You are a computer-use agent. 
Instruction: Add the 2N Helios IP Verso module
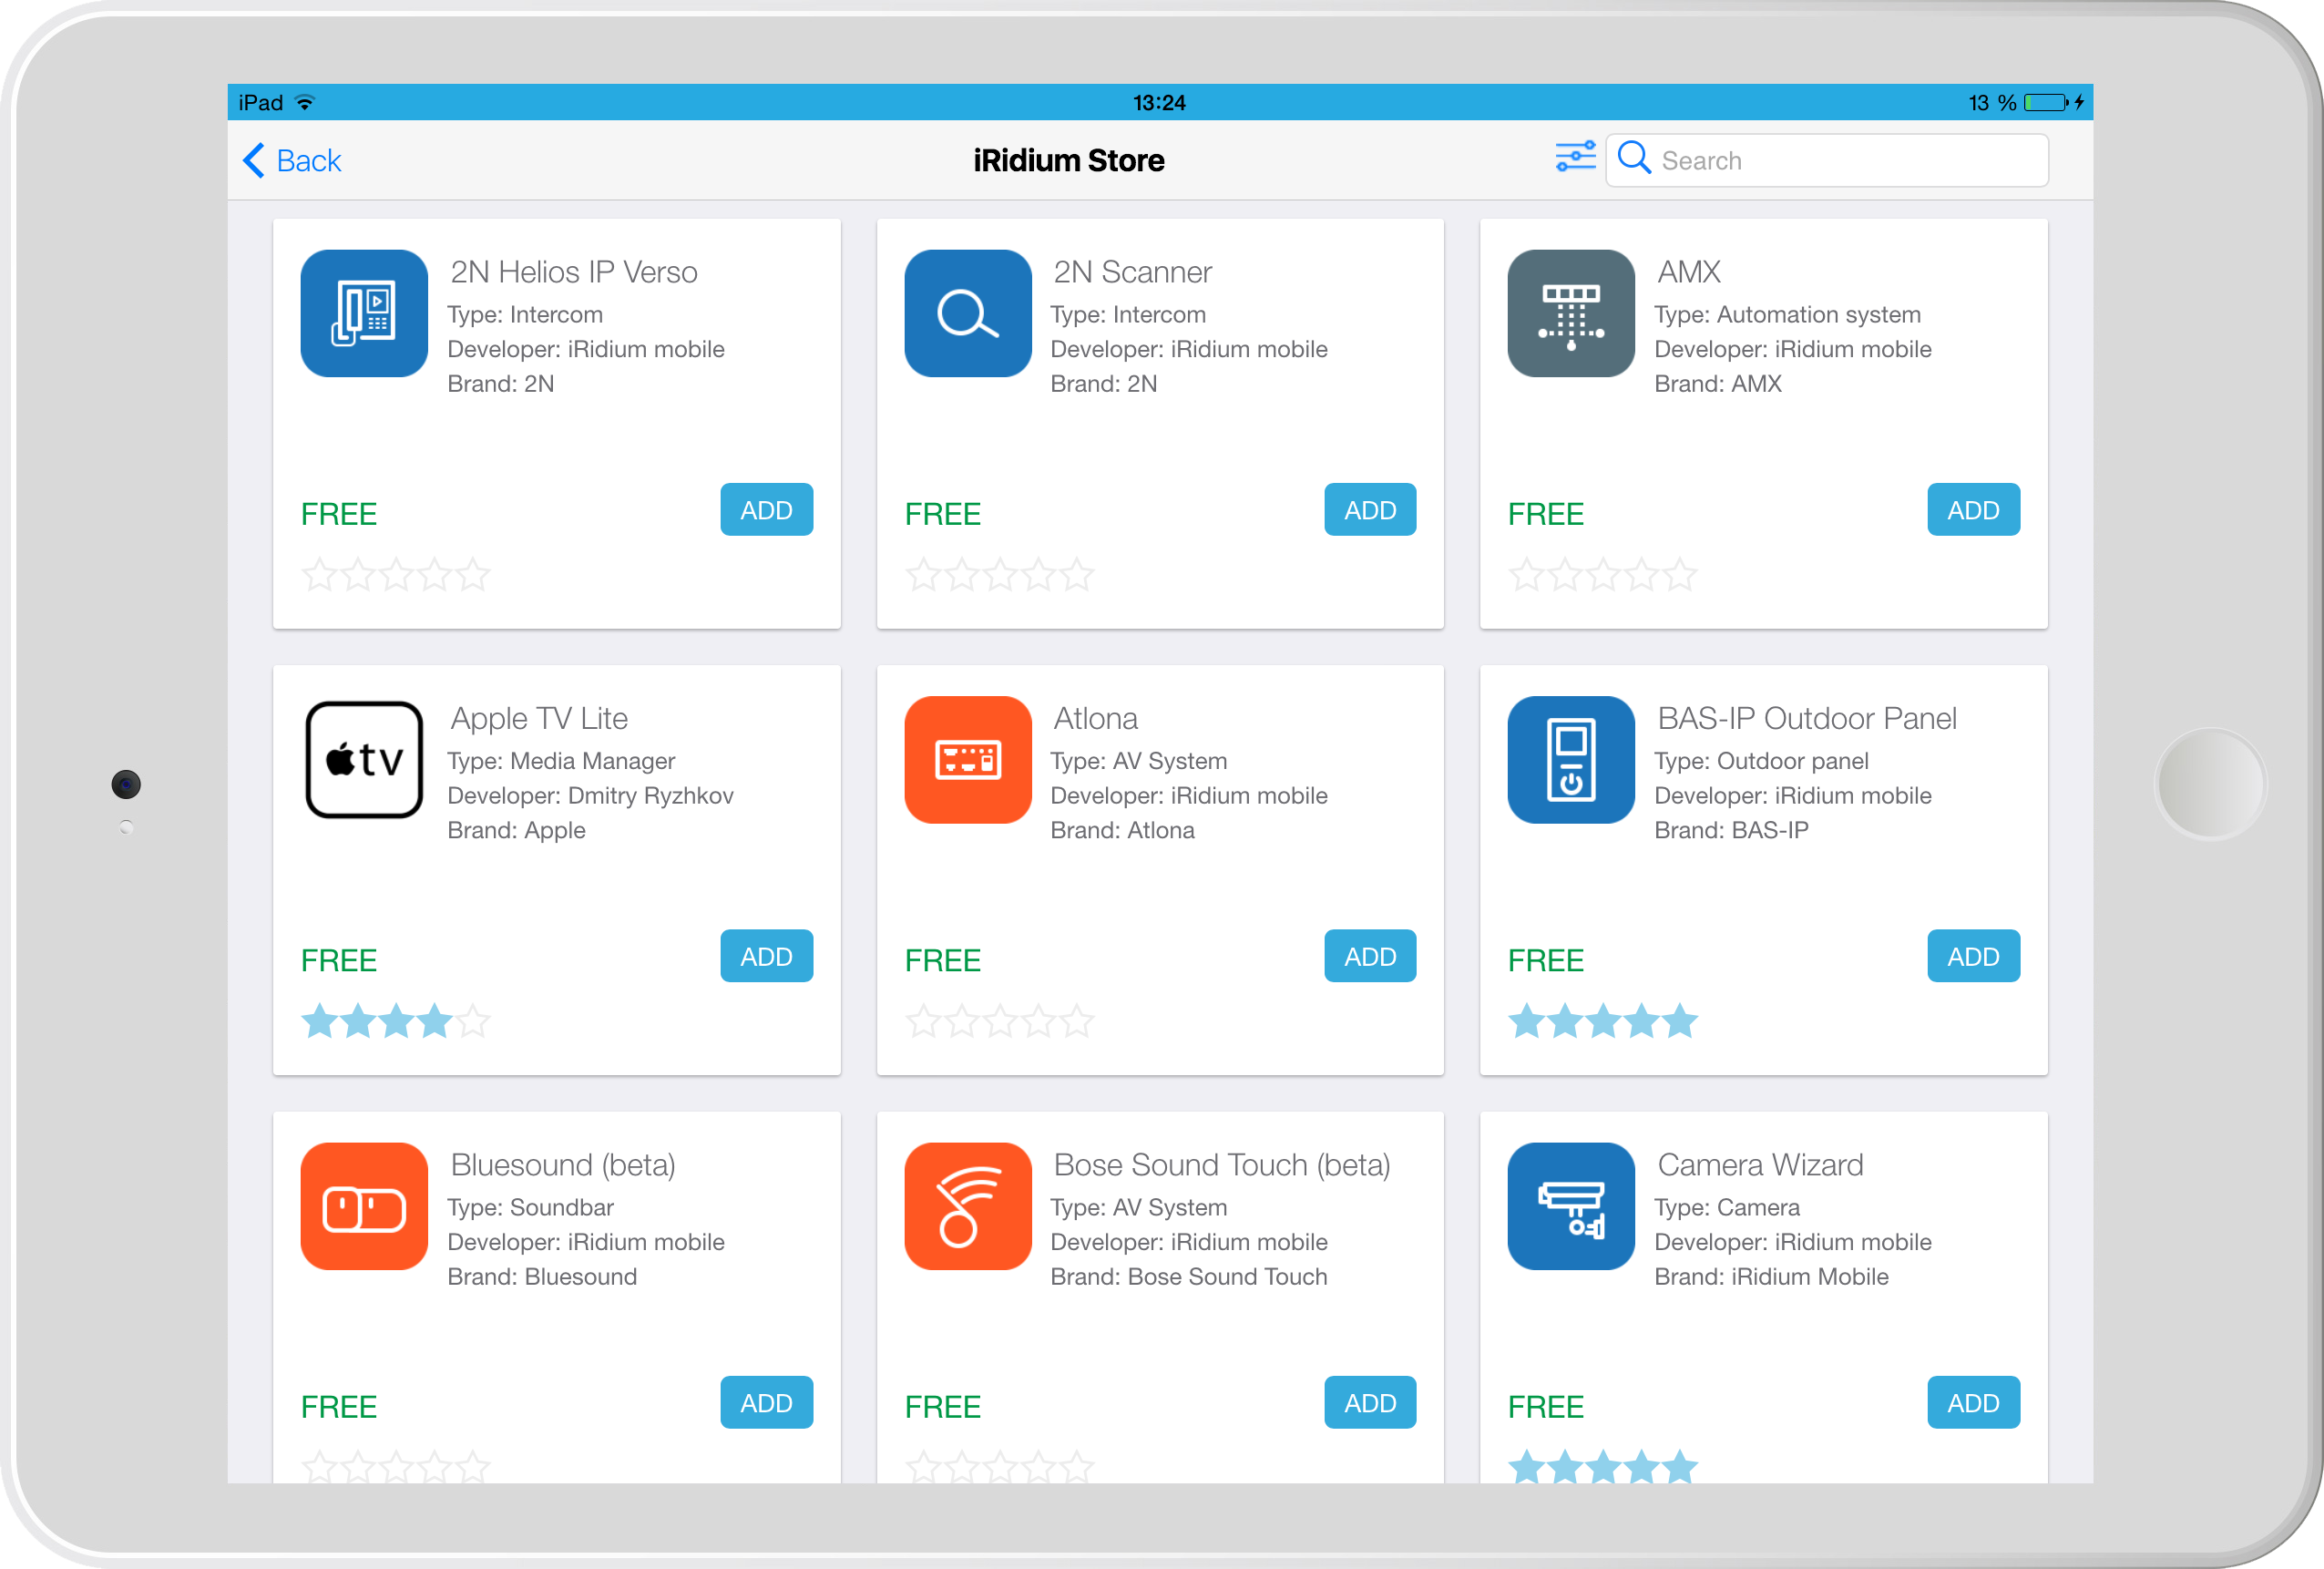click(766, 510)
